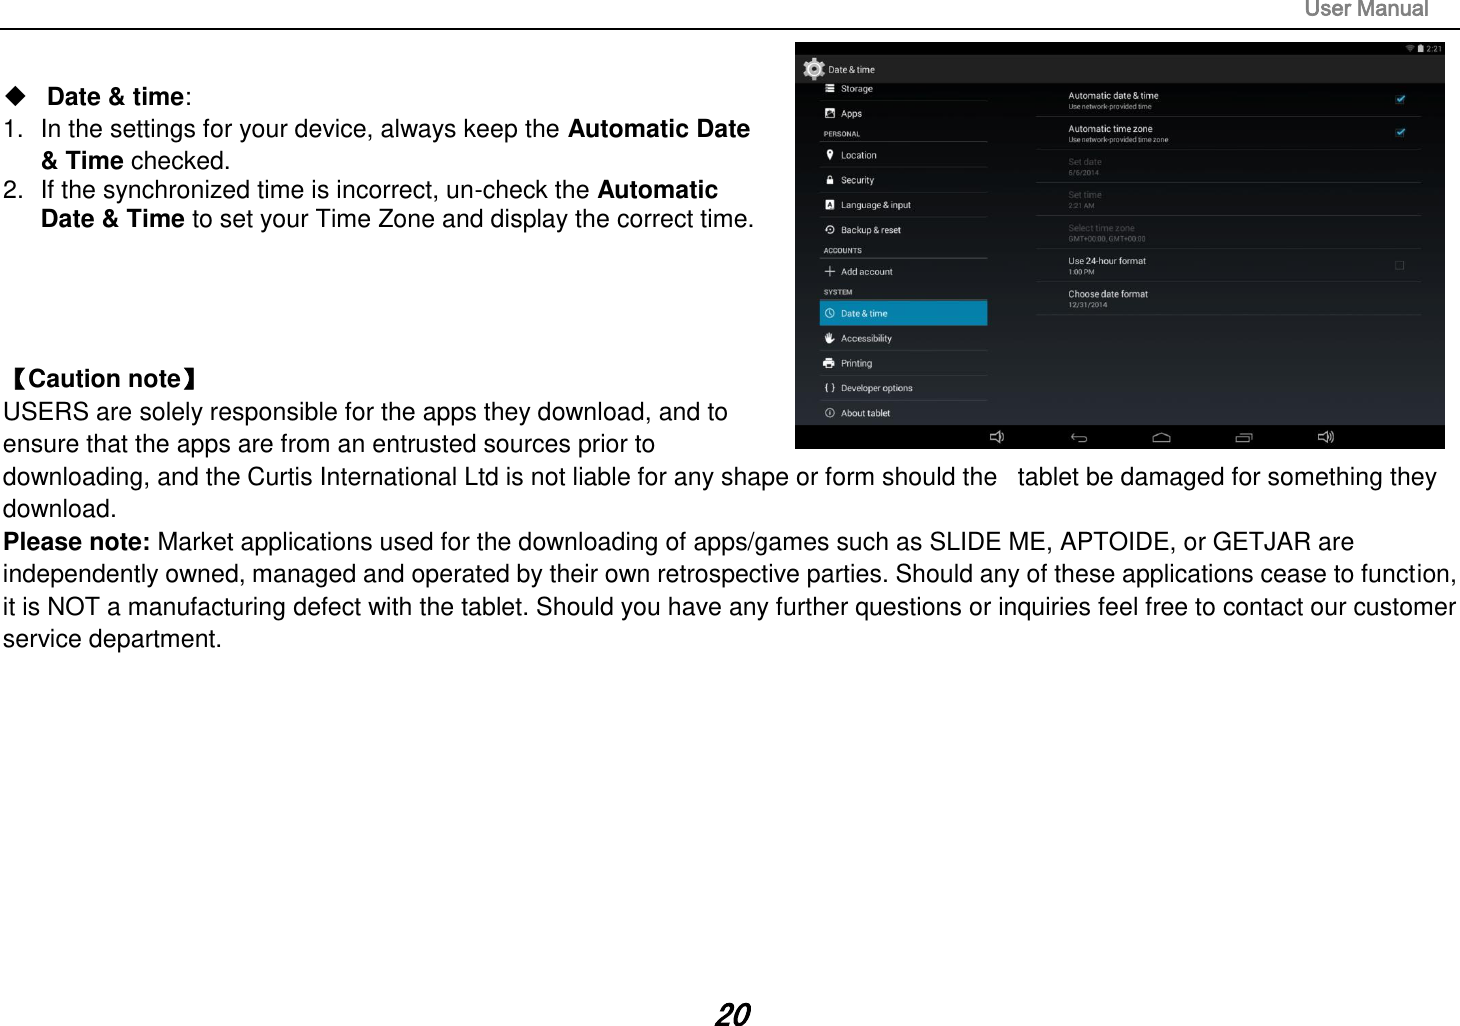Click the diamond bullet before Date & time
1460x1026 pixels.
click(x=16, y=95)
